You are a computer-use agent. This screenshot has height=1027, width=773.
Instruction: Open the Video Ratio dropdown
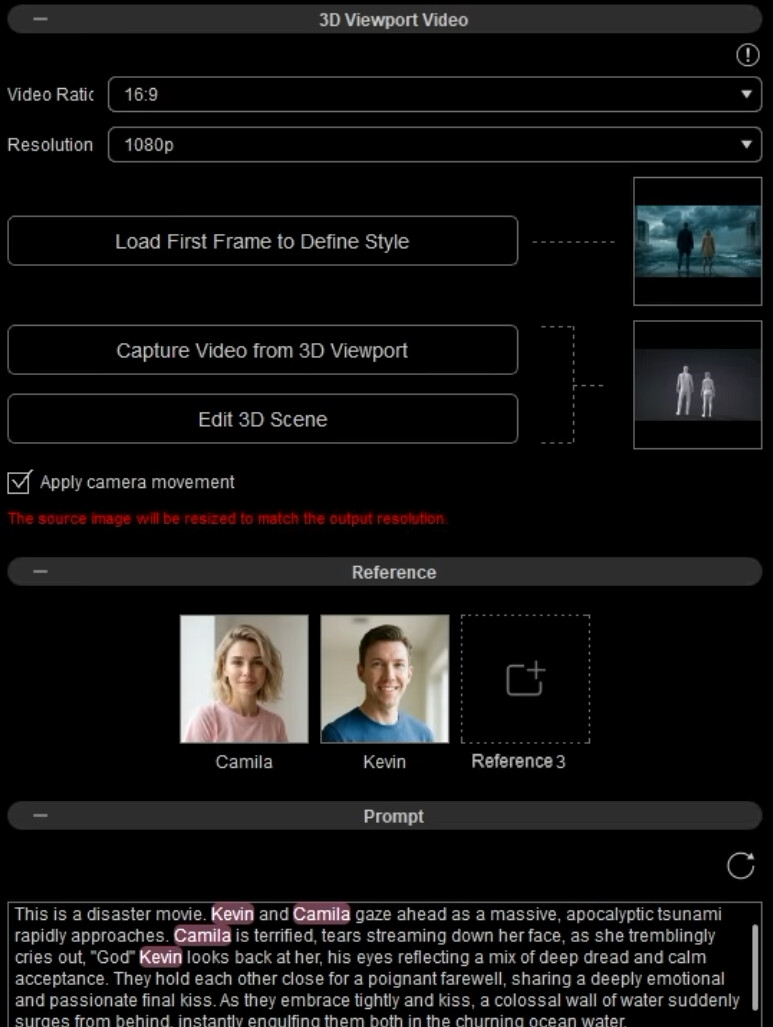click(x=435, y=94)
